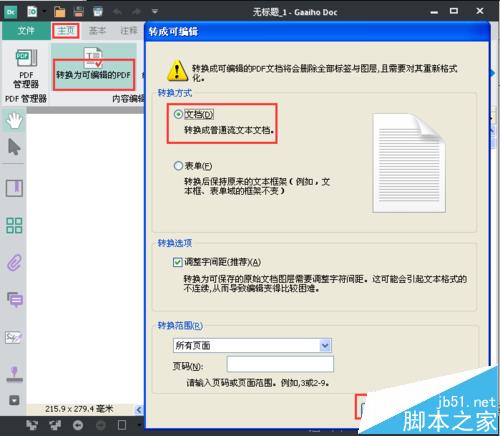Select the arrow selection tool
Screen dimensions: 500x436
point(14,147)
